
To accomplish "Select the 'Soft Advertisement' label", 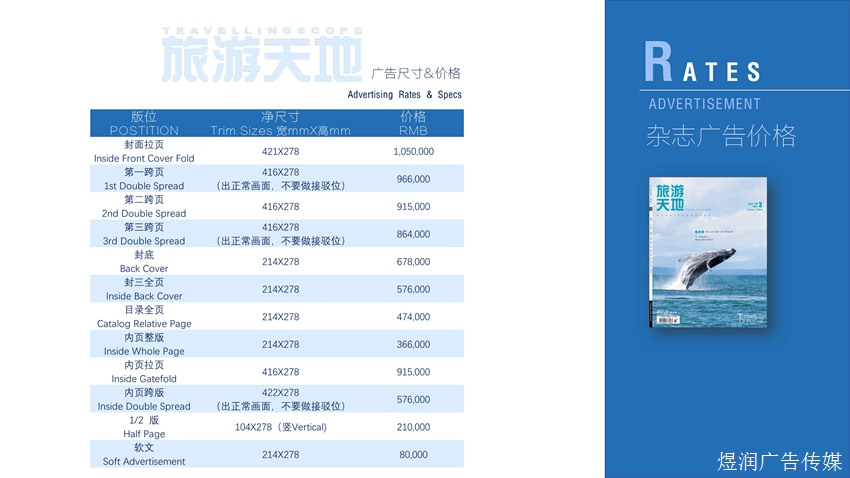I will click(x=144, y=462).
